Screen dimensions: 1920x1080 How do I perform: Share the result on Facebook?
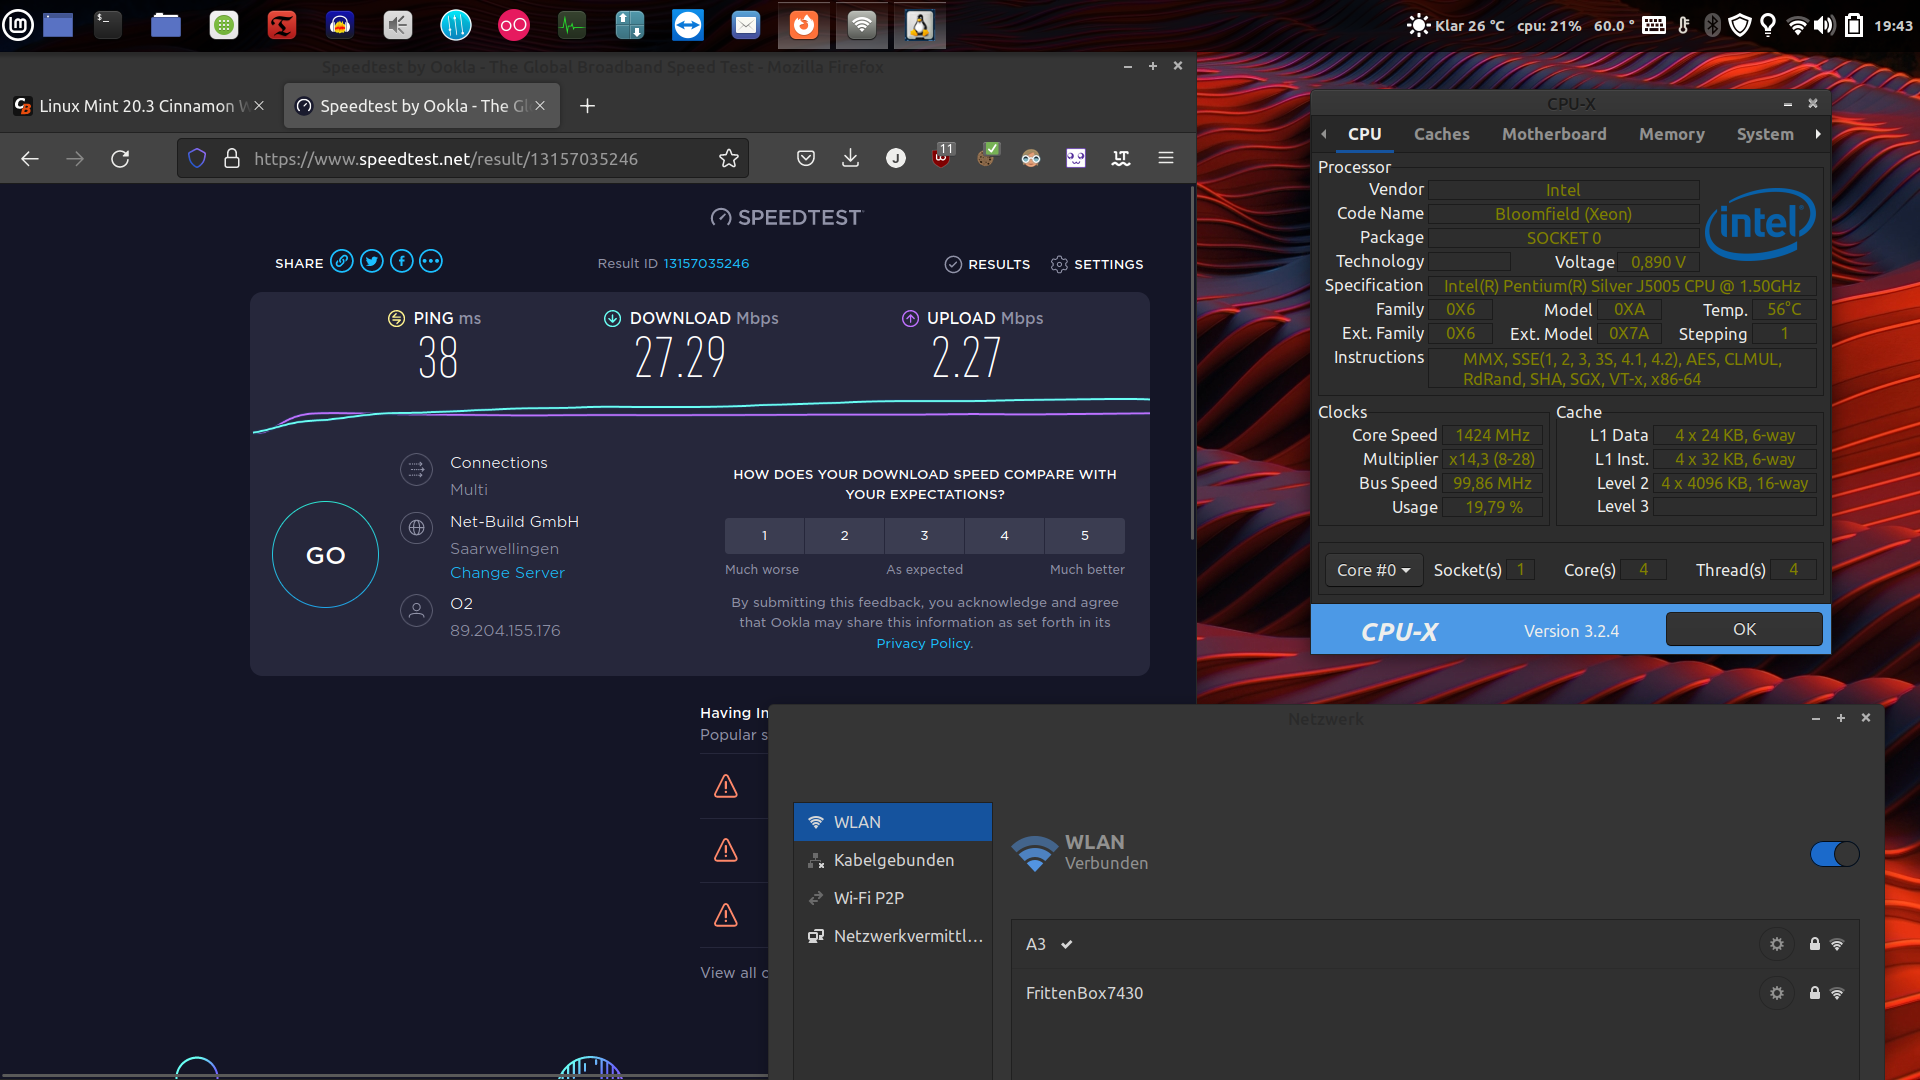[401, 261]
